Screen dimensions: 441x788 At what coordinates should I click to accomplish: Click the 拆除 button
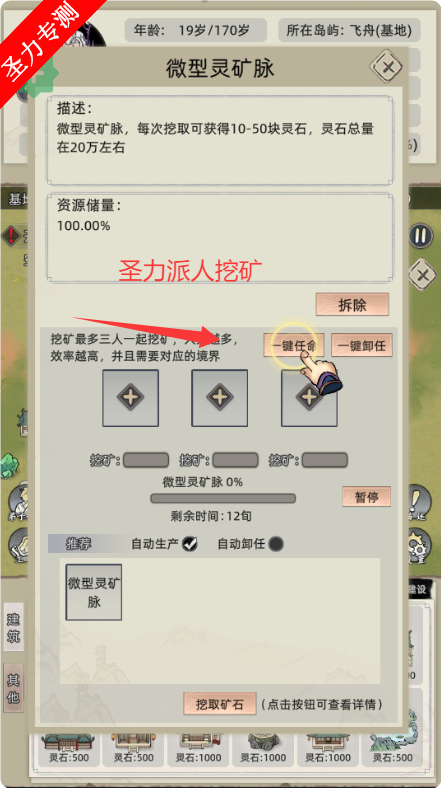tap(352, 305)
